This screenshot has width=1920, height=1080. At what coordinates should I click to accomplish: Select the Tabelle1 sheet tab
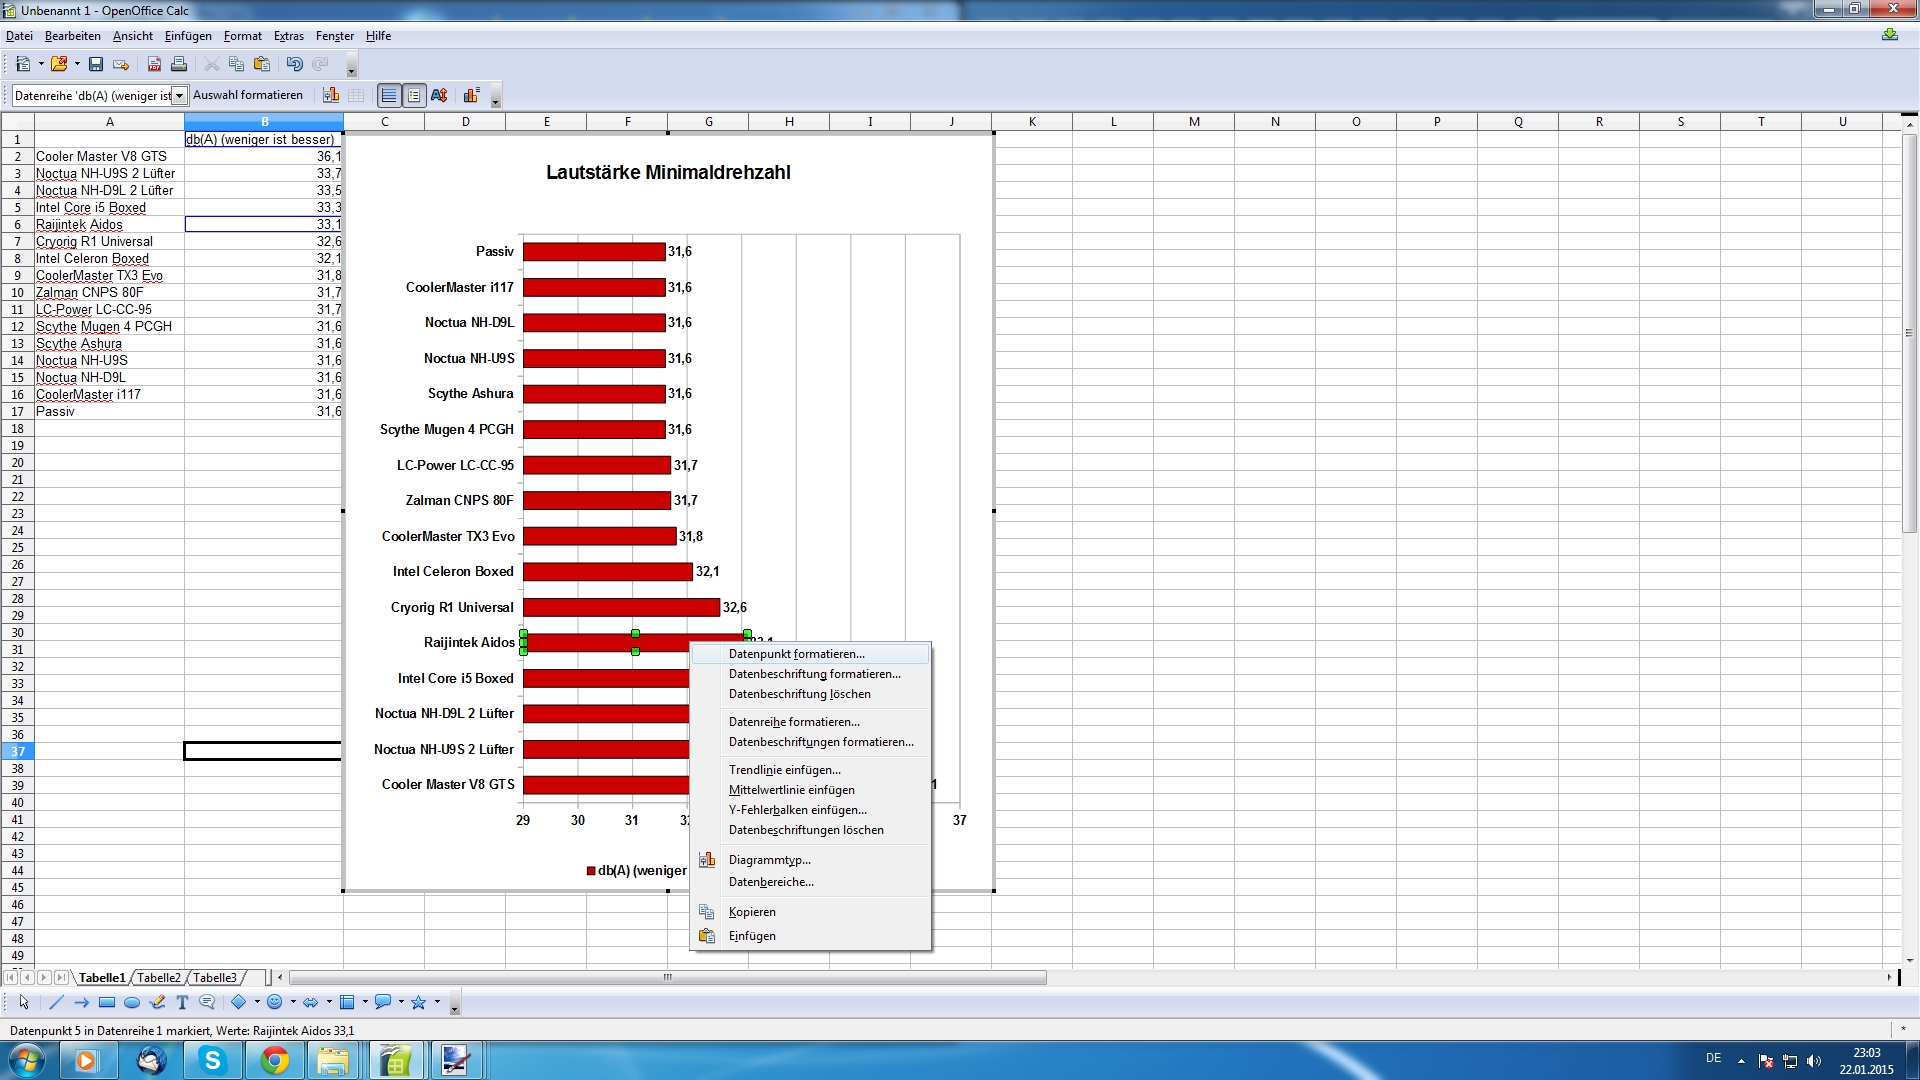102,978
